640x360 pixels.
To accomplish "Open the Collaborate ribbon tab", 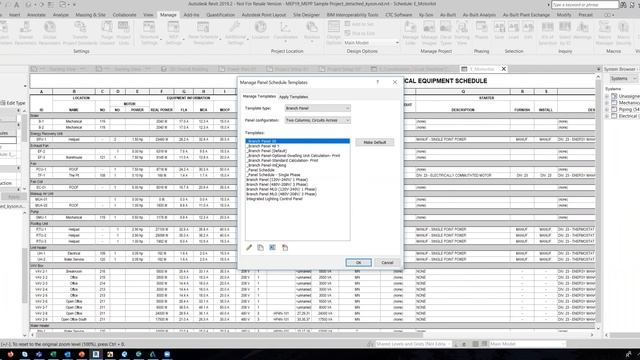I will [x=124, y=15].
